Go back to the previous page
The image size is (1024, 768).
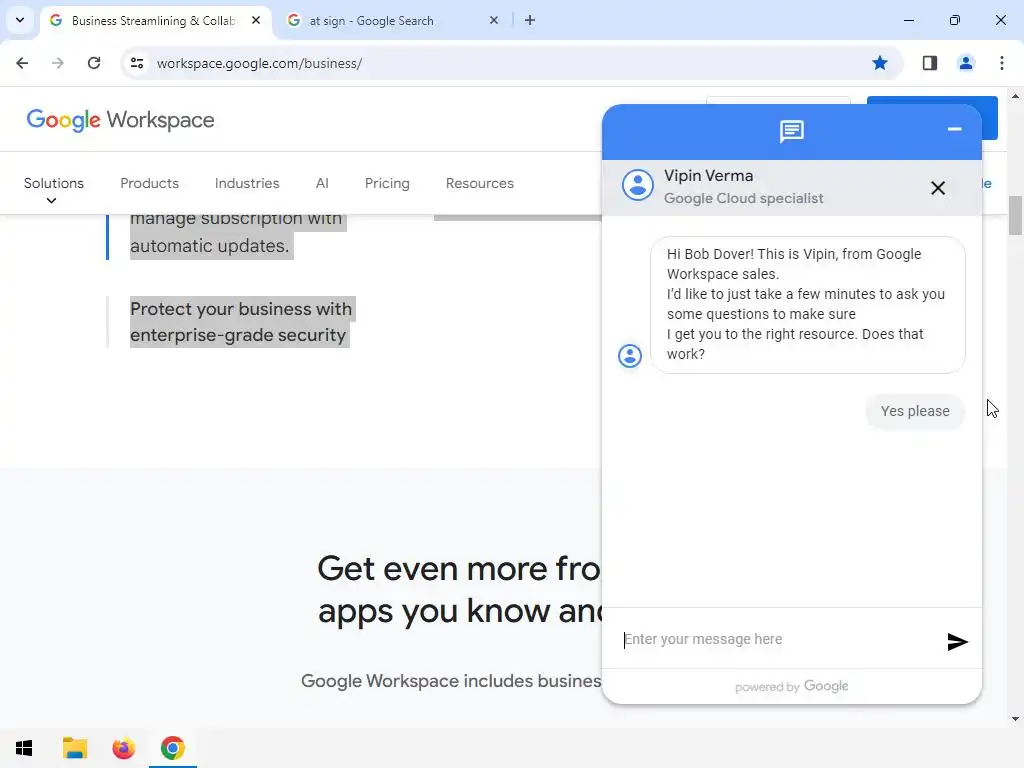click(x=22, y=63)
